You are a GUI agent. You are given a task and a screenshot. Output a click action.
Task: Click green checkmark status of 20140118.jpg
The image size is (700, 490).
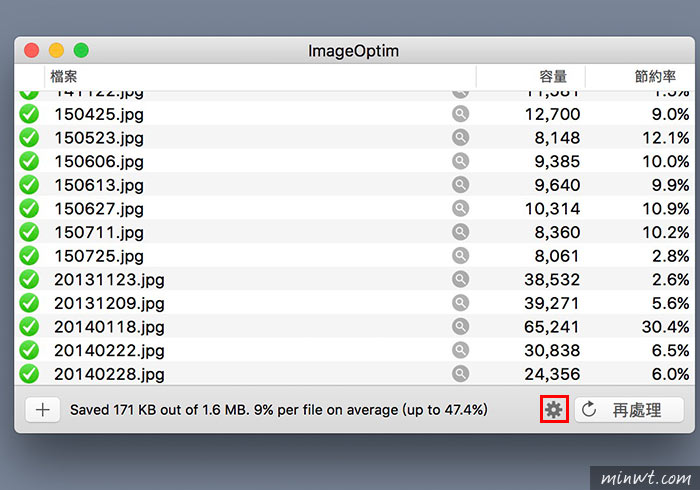(29, 327)
